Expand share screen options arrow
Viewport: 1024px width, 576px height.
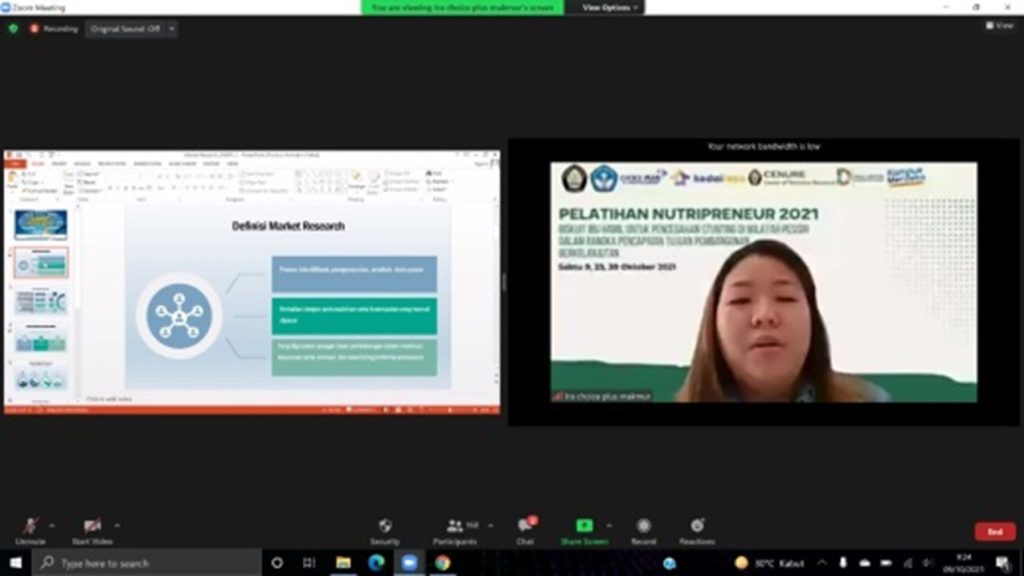[x=609, y=524]
